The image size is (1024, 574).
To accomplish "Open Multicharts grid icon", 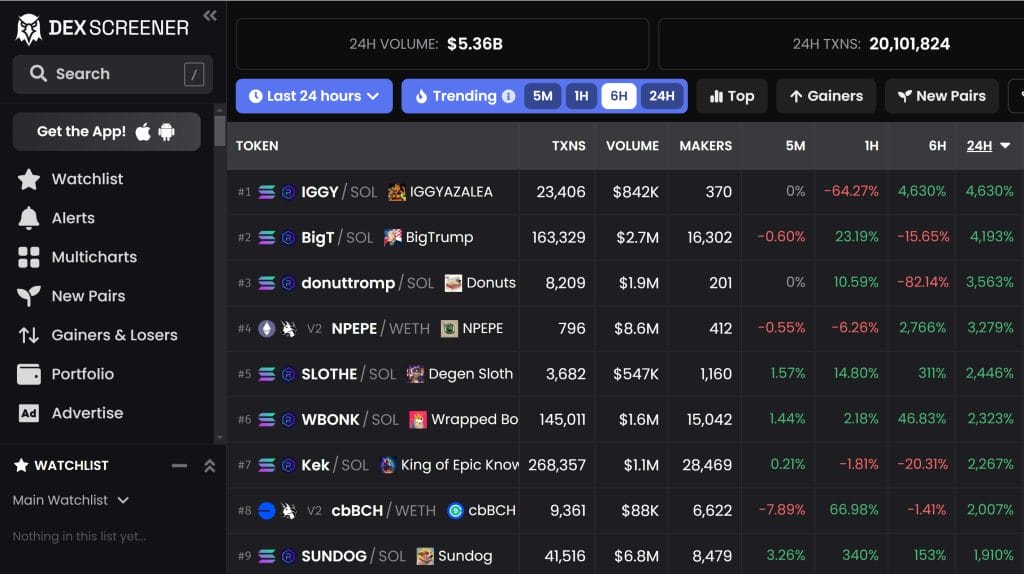I will pos(29,257).
